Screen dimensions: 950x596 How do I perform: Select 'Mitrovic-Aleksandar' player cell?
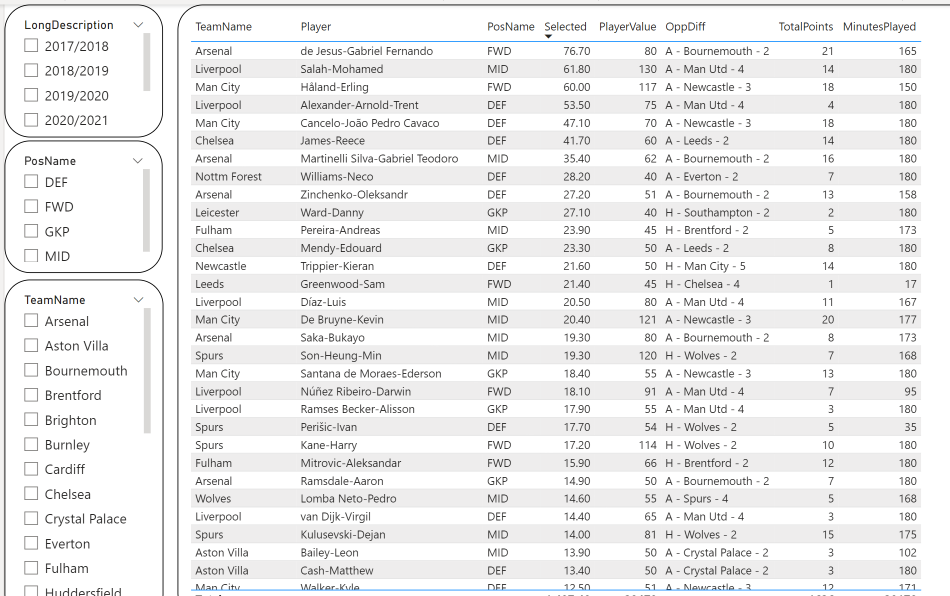tap(351, 463)
